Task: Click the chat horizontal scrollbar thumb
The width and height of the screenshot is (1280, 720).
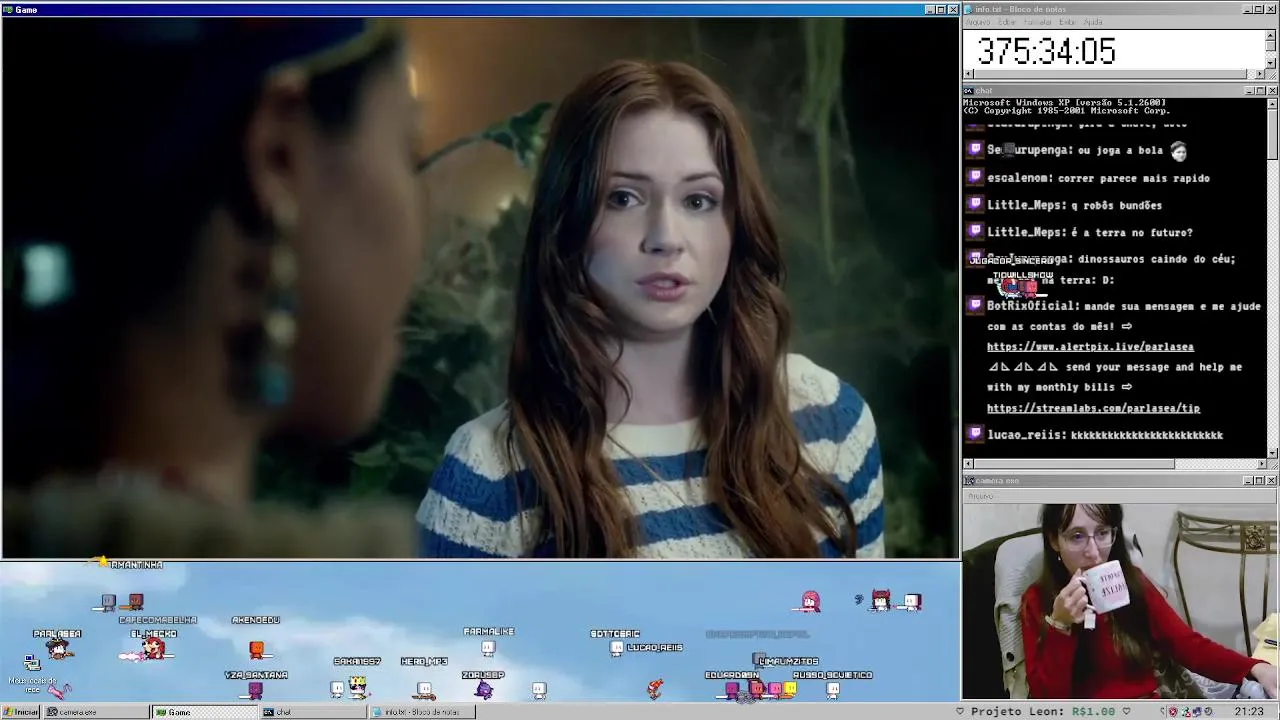Action: click(x=1074, y=464)
